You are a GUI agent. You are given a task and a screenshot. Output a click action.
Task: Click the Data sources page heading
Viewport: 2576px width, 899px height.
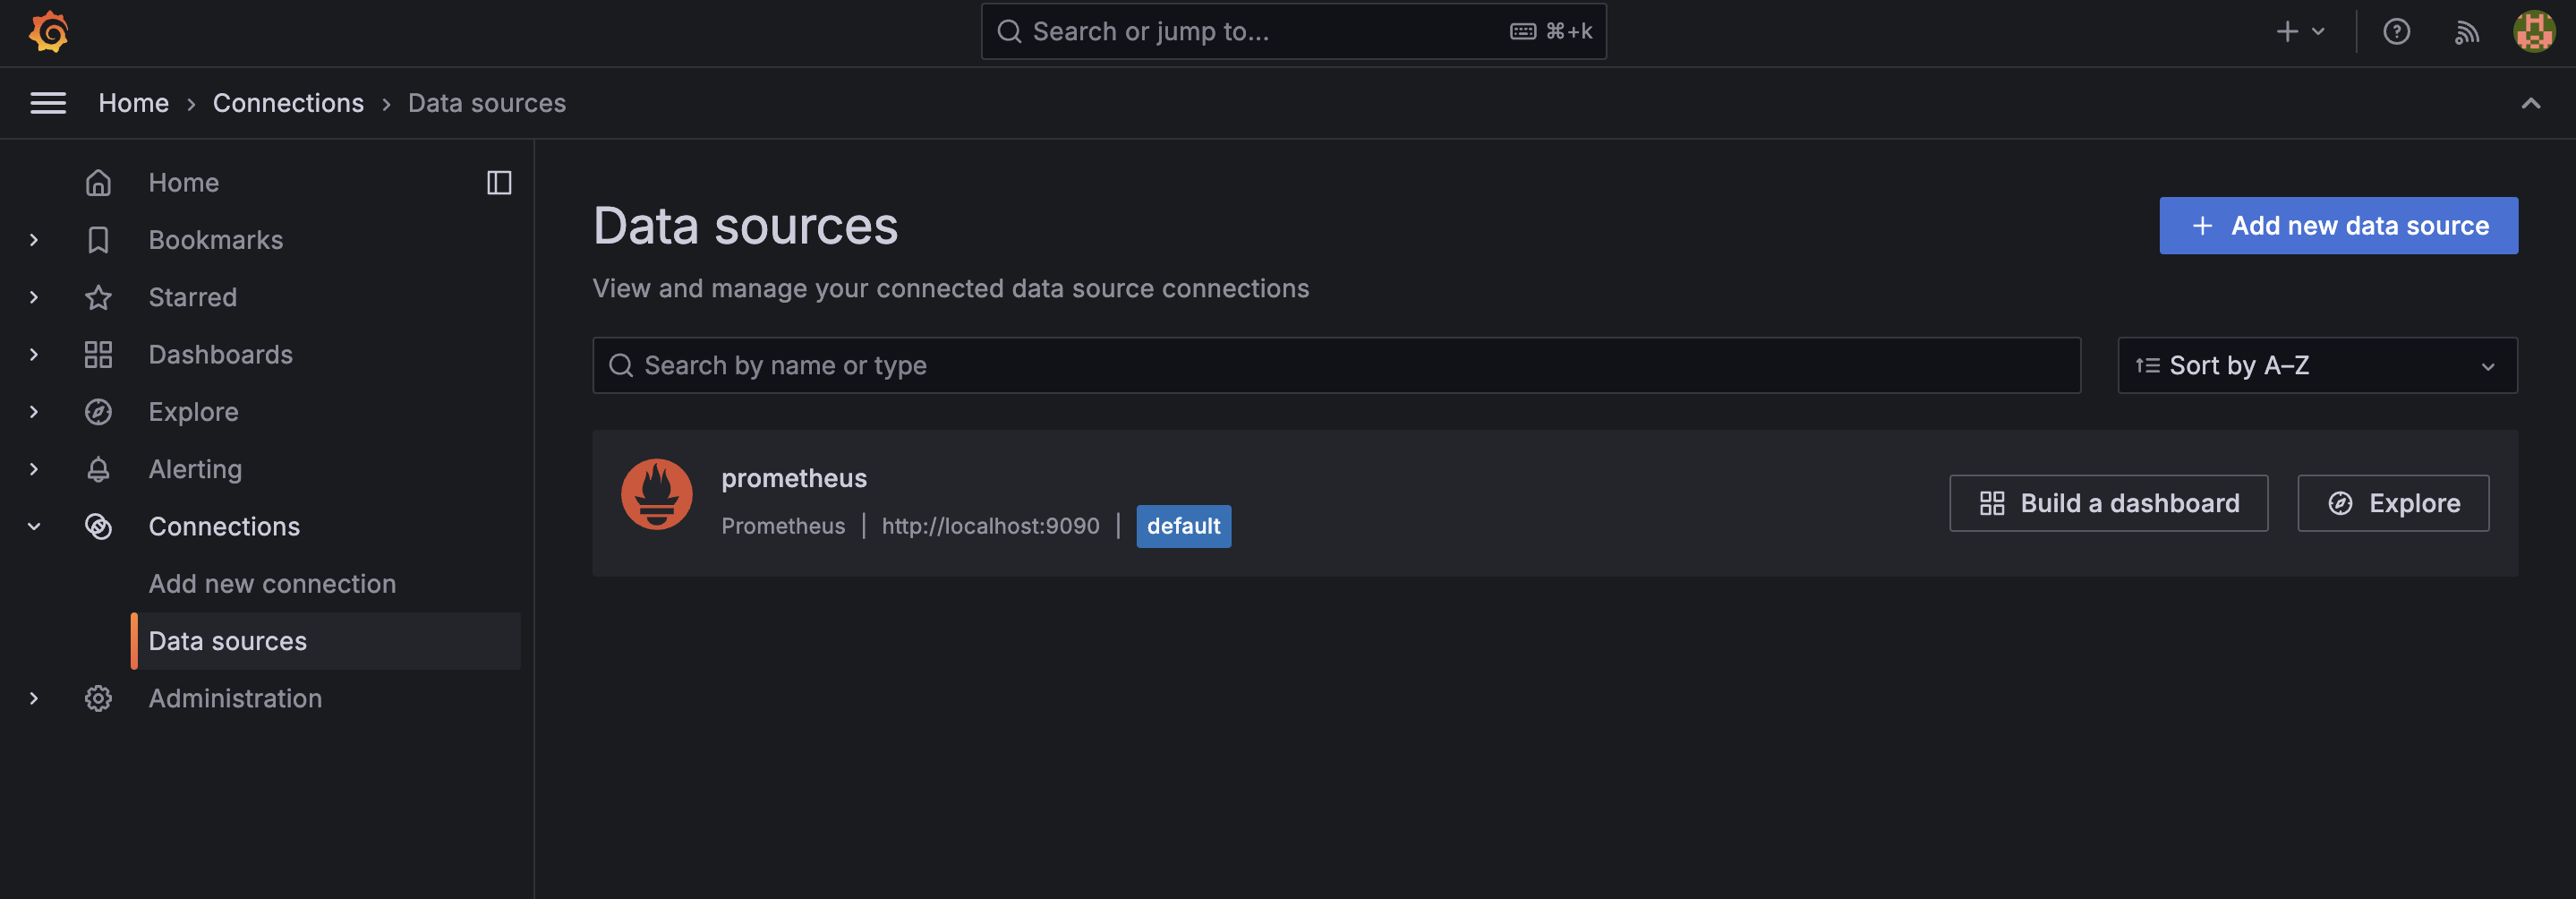tap(745, 226)
